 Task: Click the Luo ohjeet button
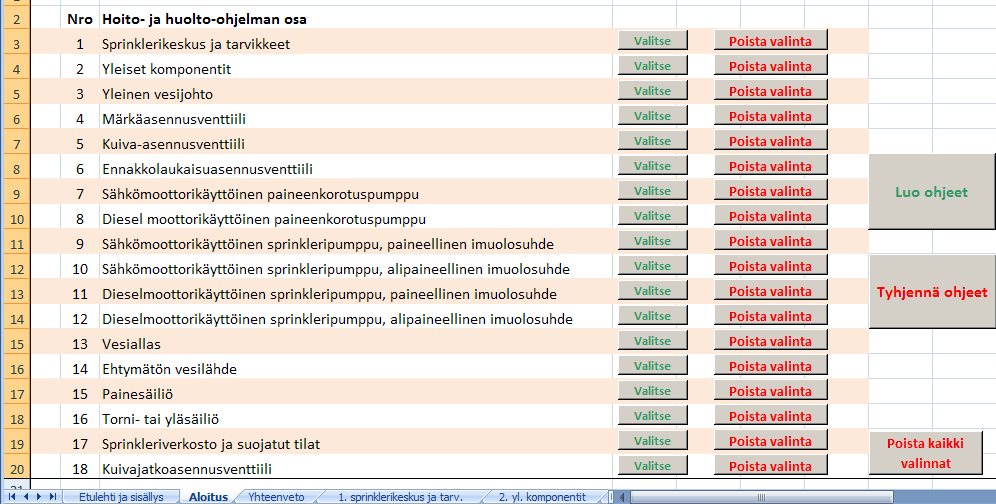(931, 192)
